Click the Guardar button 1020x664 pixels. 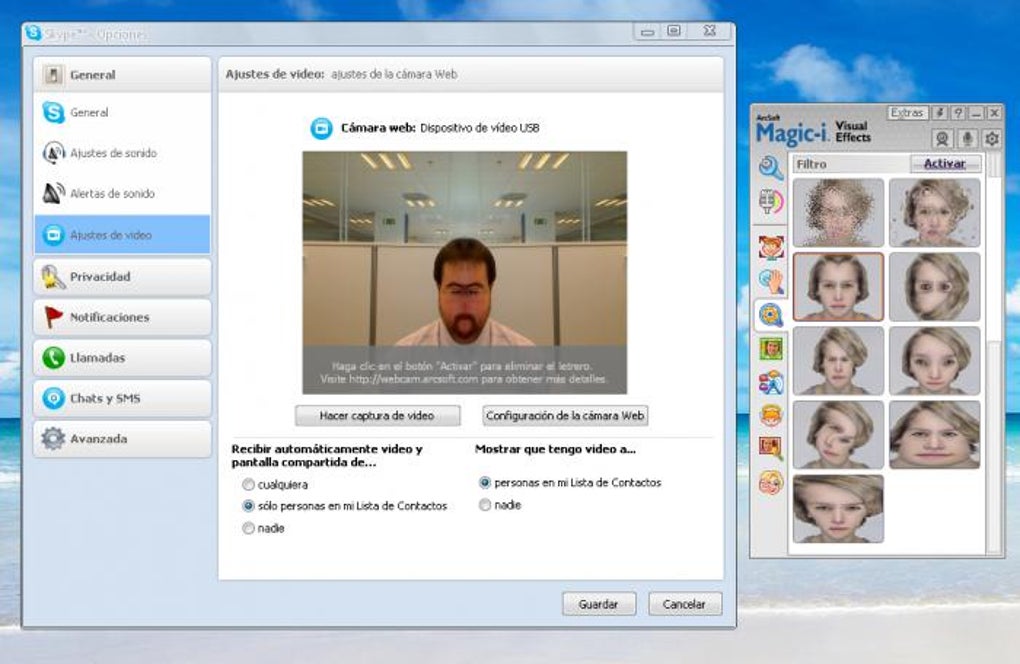(598, 604)
